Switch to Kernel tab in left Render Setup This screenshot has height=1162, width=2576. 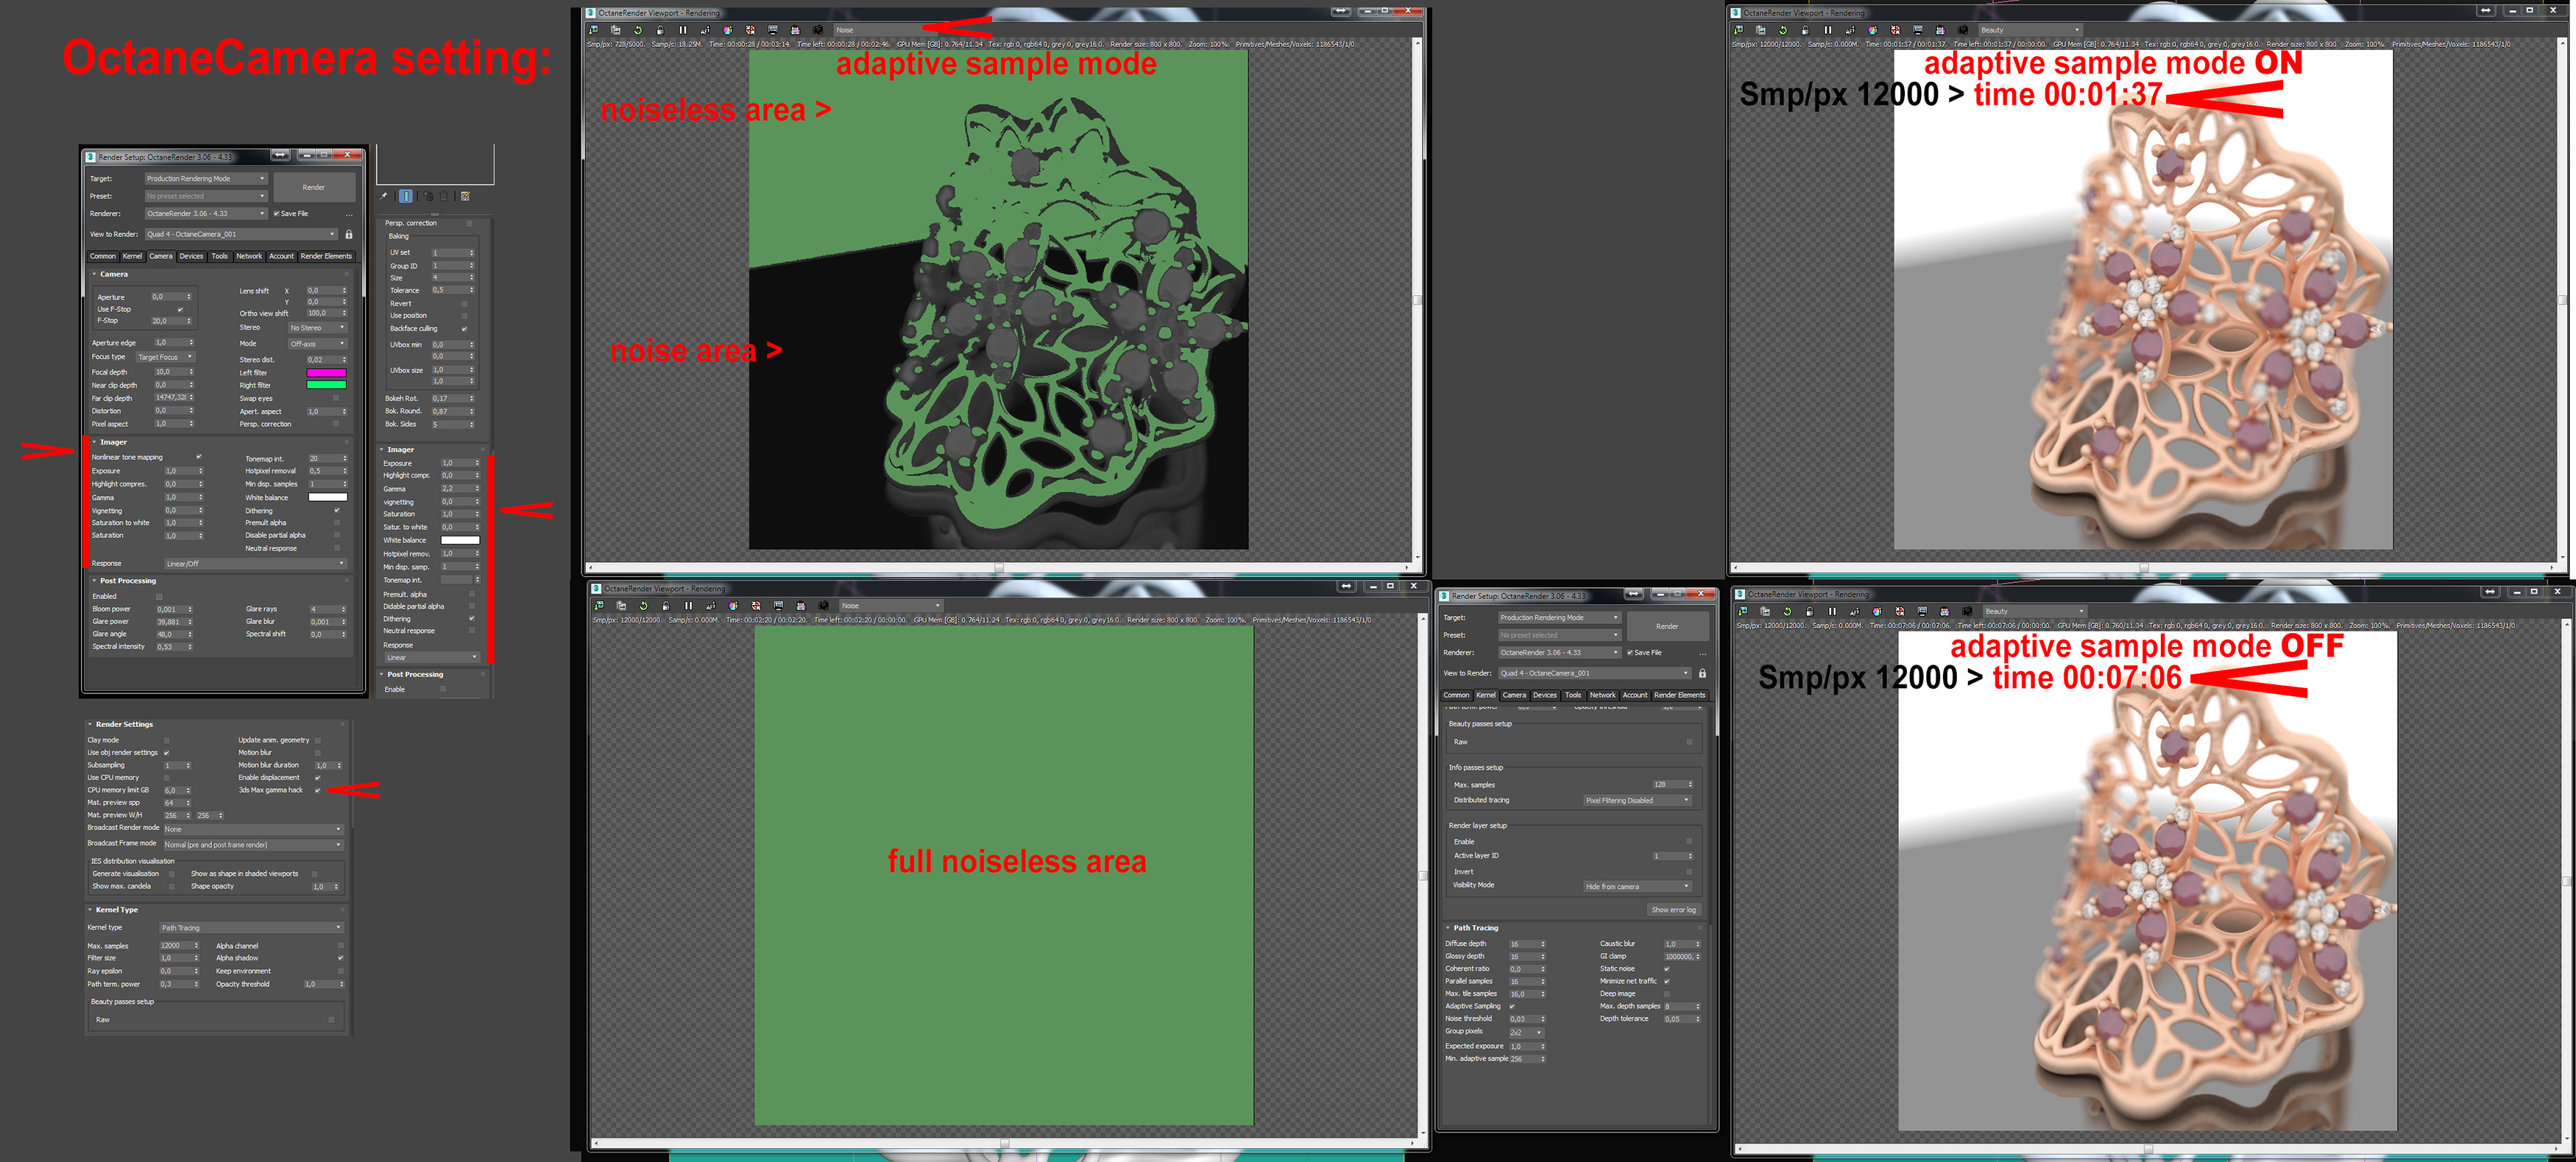(x=132, y=256)
